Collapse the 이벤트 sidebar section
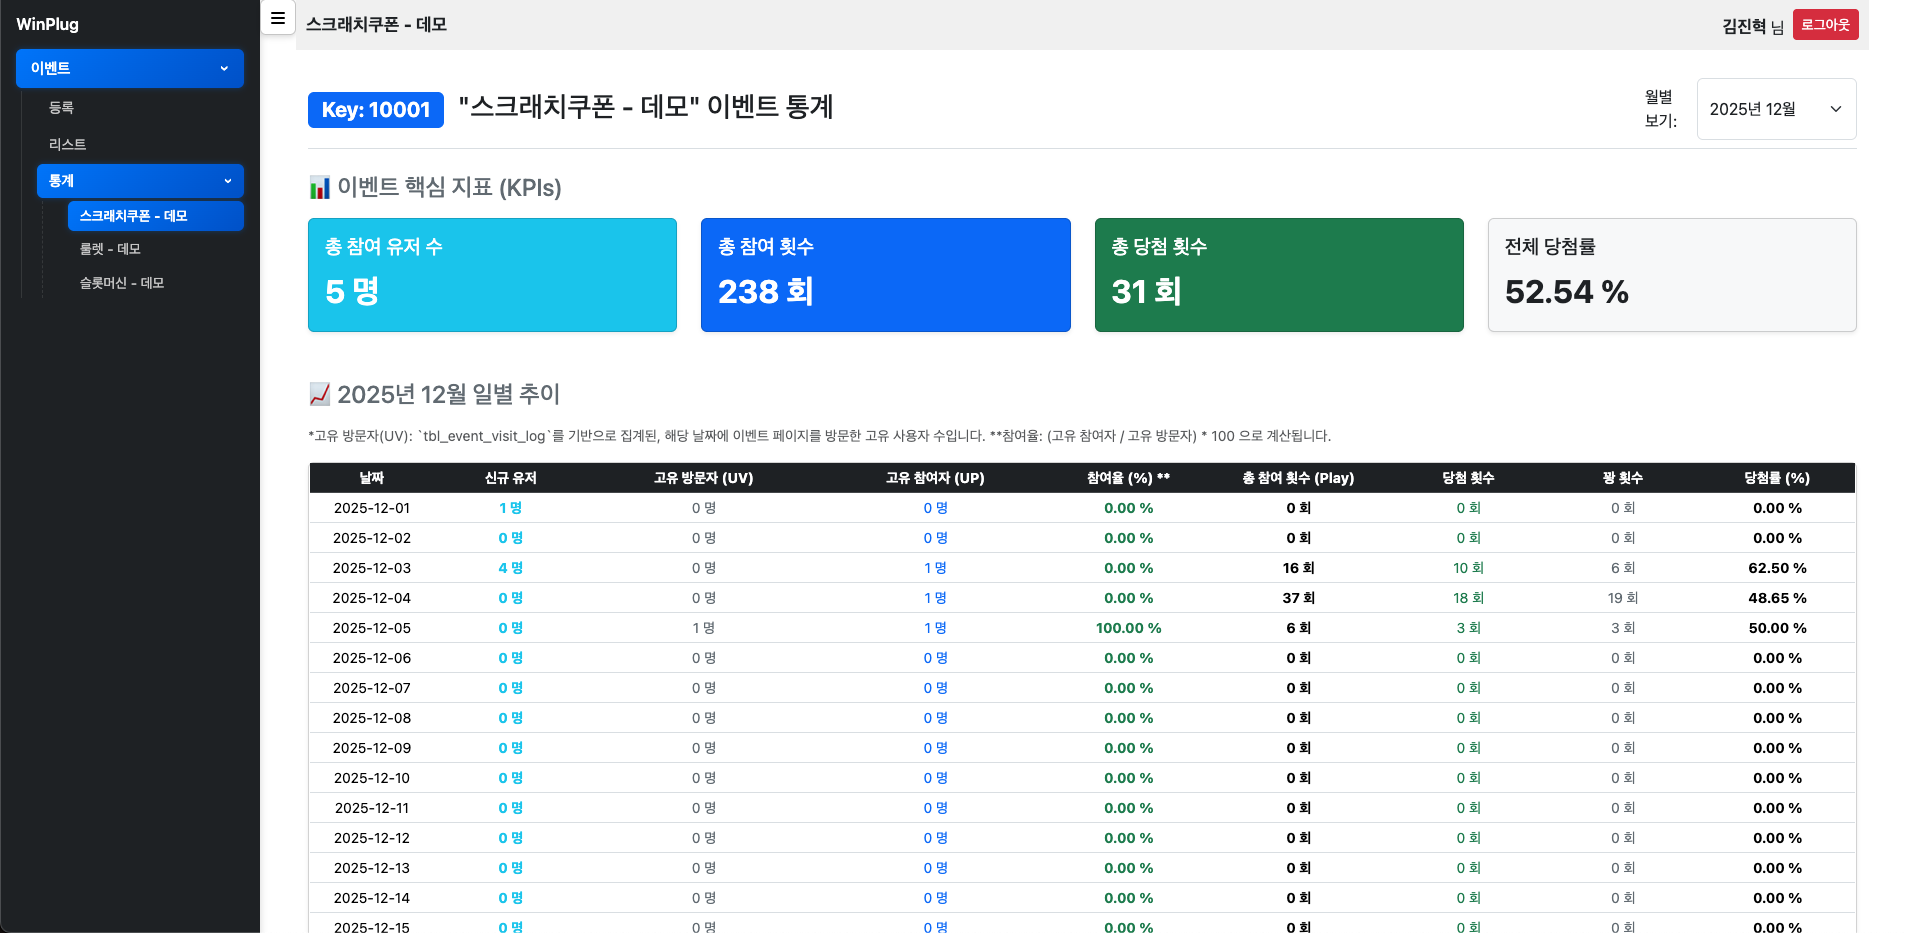 [129, 68]
